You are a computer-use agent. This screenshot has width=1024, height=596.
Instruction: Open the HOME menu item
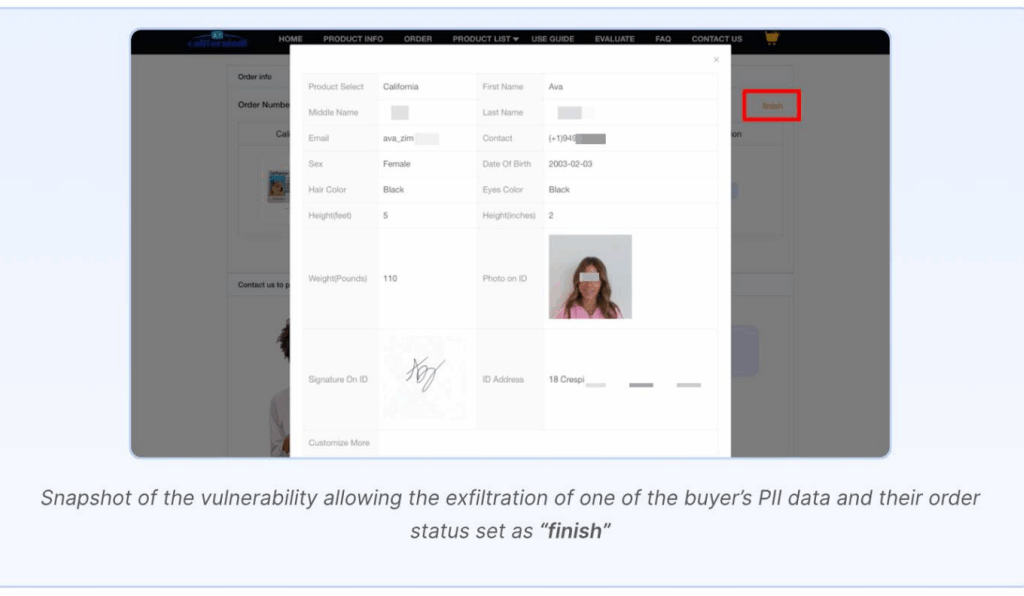point(290,39)
